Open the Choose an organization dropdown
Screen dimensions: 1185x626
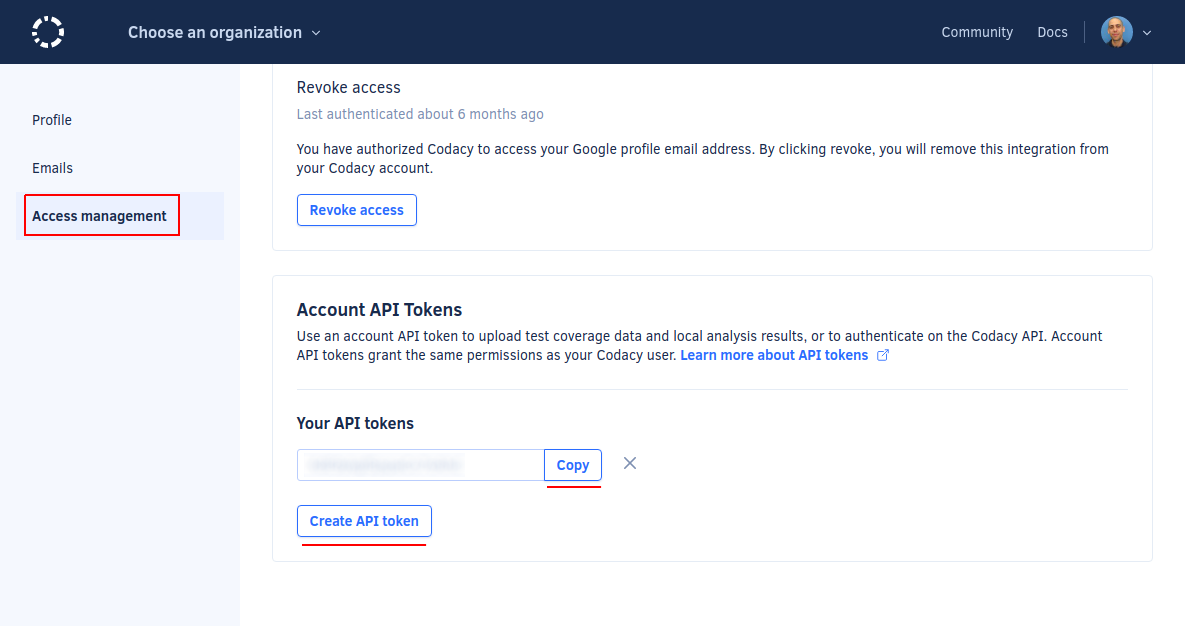(x=224, y=33)
